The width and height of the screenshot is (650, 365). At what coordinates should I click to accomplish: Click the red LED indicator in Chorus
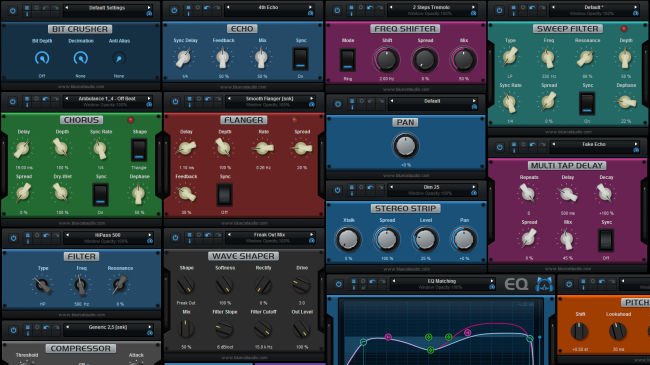pos(131,120)
